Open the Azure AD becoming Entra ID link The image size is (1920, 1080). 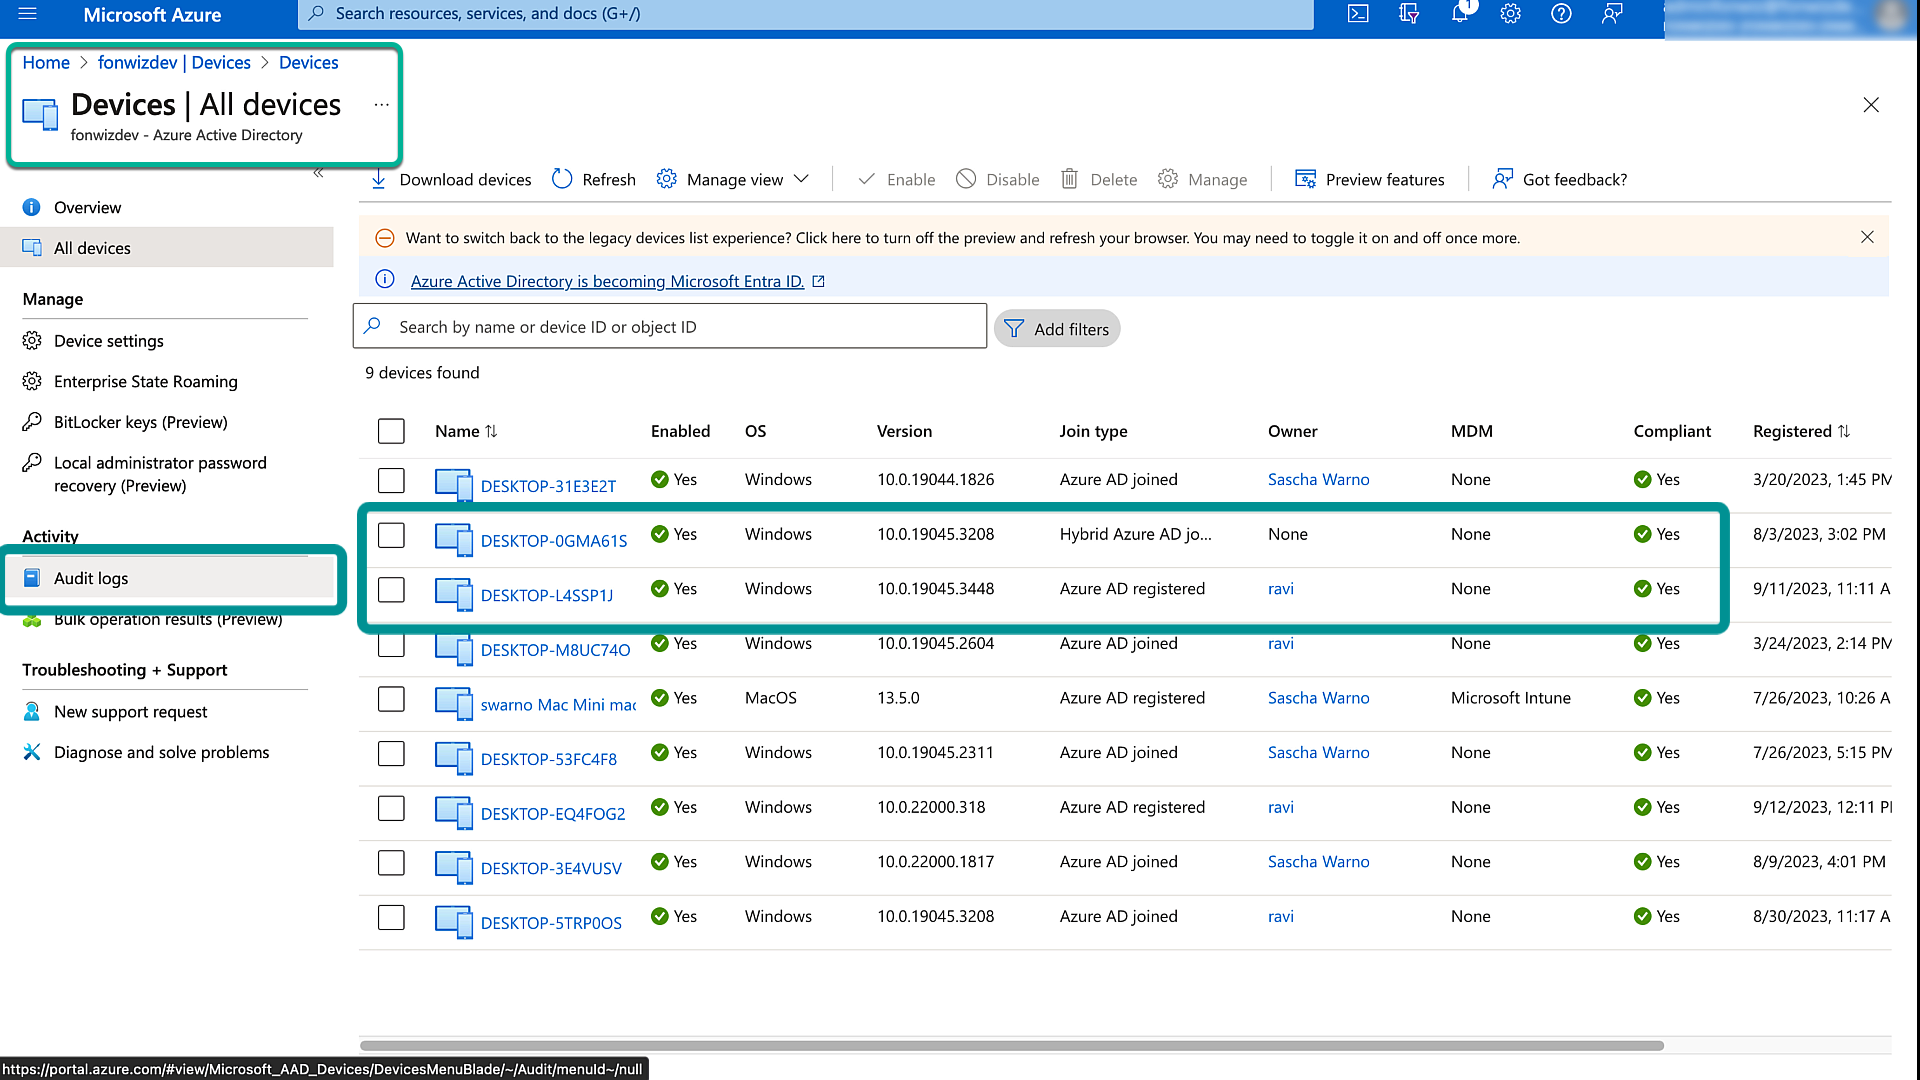(x=607, y=281)
